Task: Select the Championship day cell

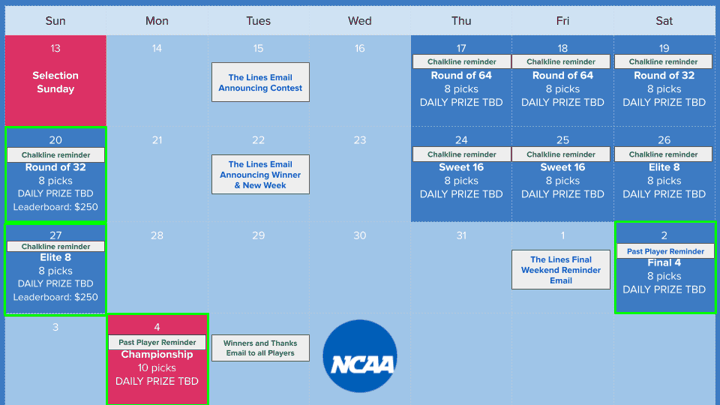Action: 157,360
